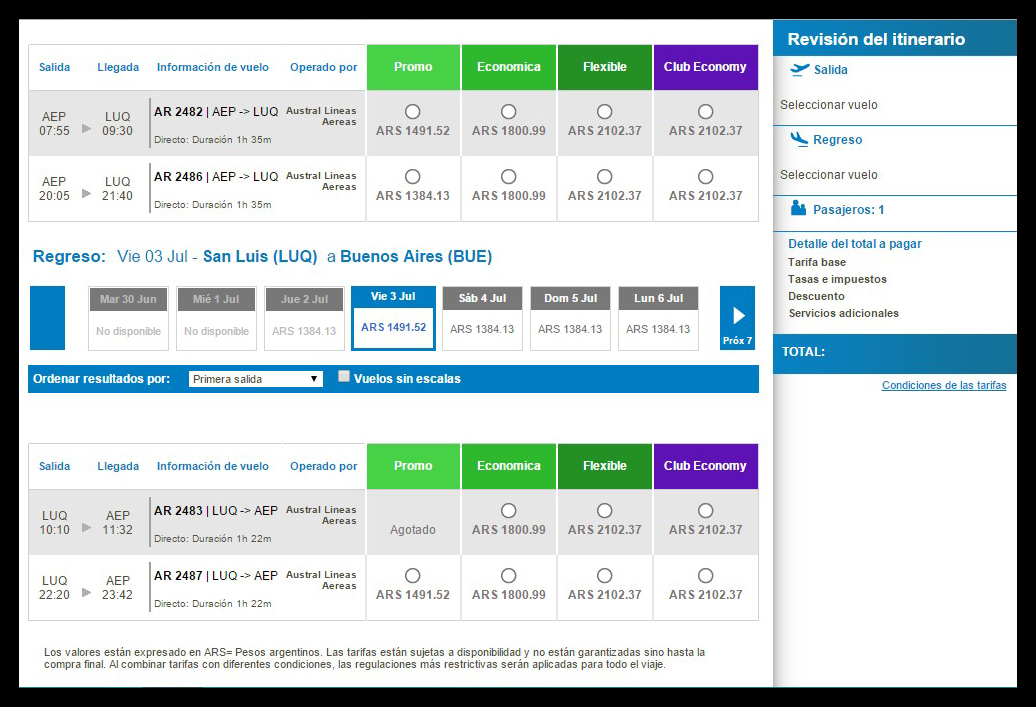The width and height of the screenshot is (1036, 707).
Task: Select the Sáb 4 Jul date tab
Action: 482,318
